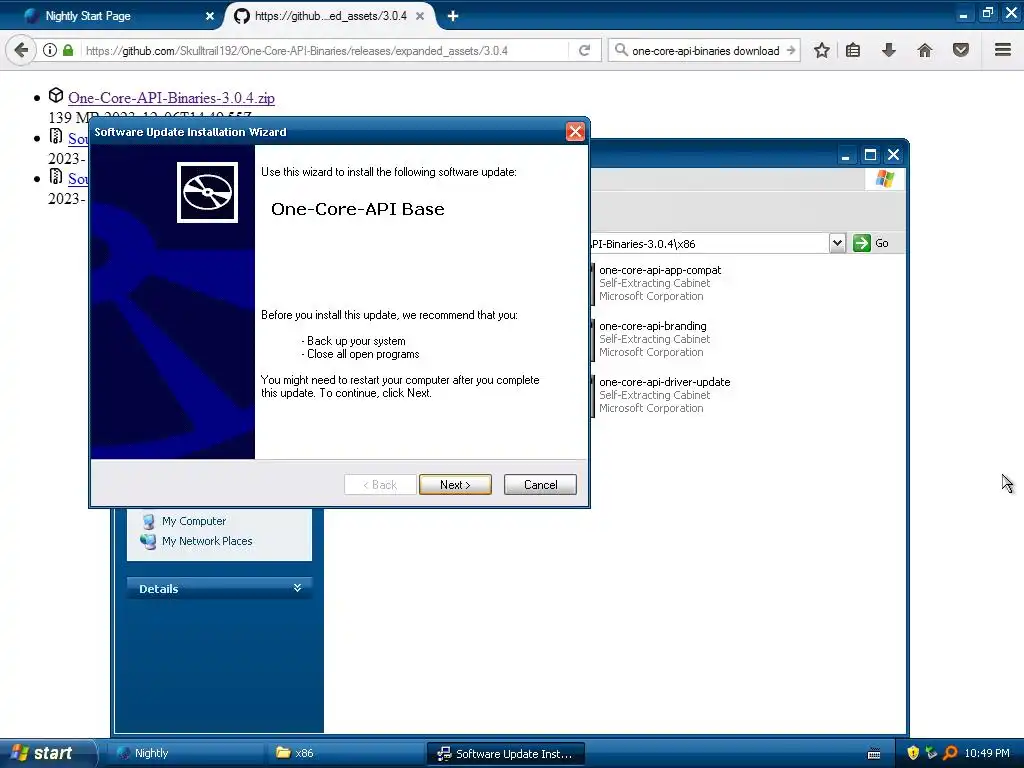Switch to Nightly in the taskbar
The image size is (1024, 768).
pos(186,753)
